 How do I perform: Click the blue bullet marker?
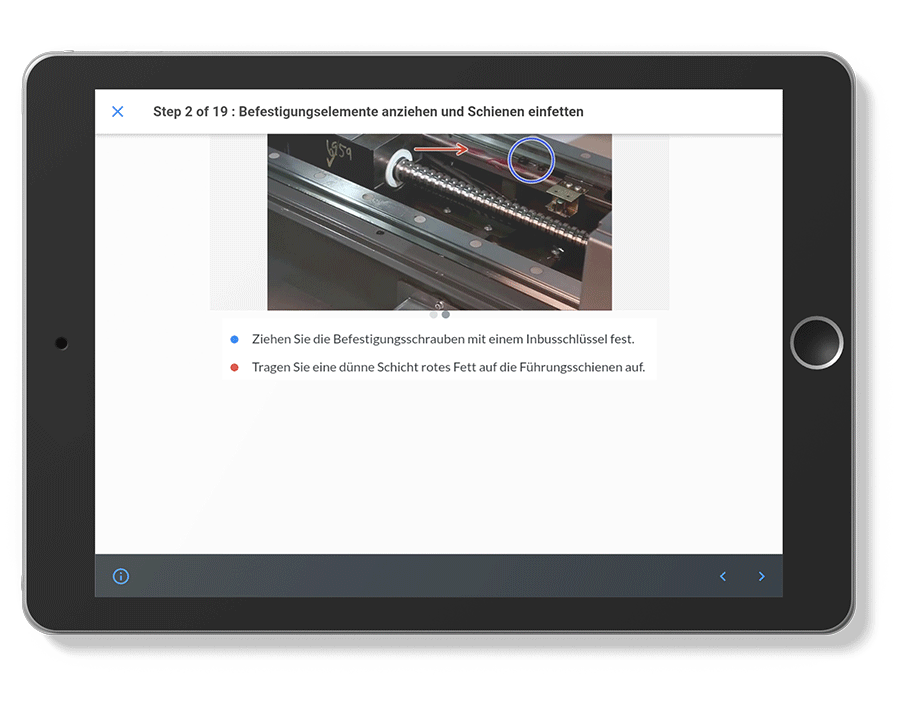point(234,340)
